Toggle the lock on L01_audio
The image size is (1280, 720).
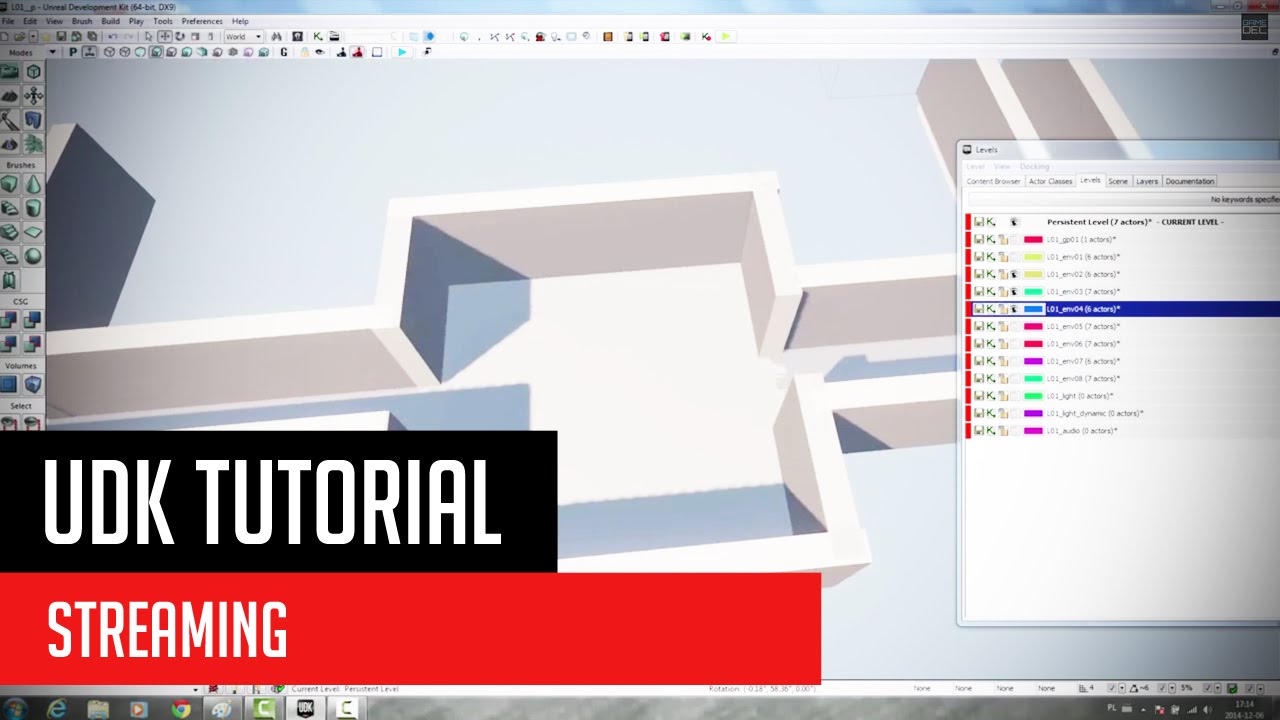click(x=1002, y=431)
